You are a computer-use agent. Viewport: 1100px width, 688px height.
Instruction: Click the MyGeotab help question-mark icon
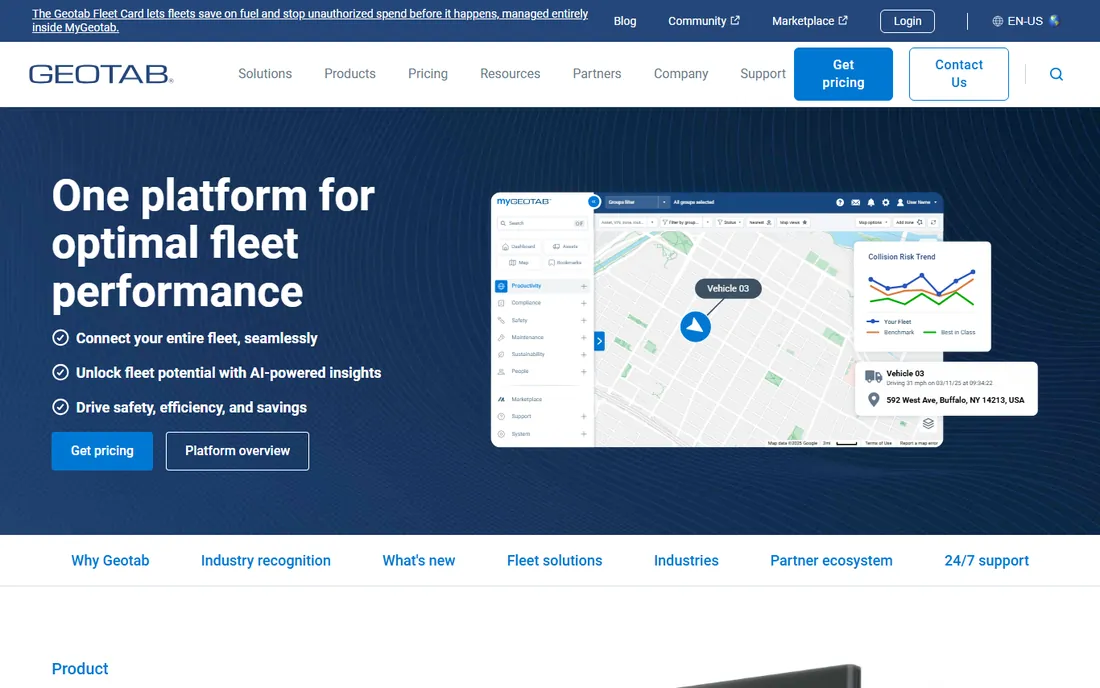coord(840,202)
